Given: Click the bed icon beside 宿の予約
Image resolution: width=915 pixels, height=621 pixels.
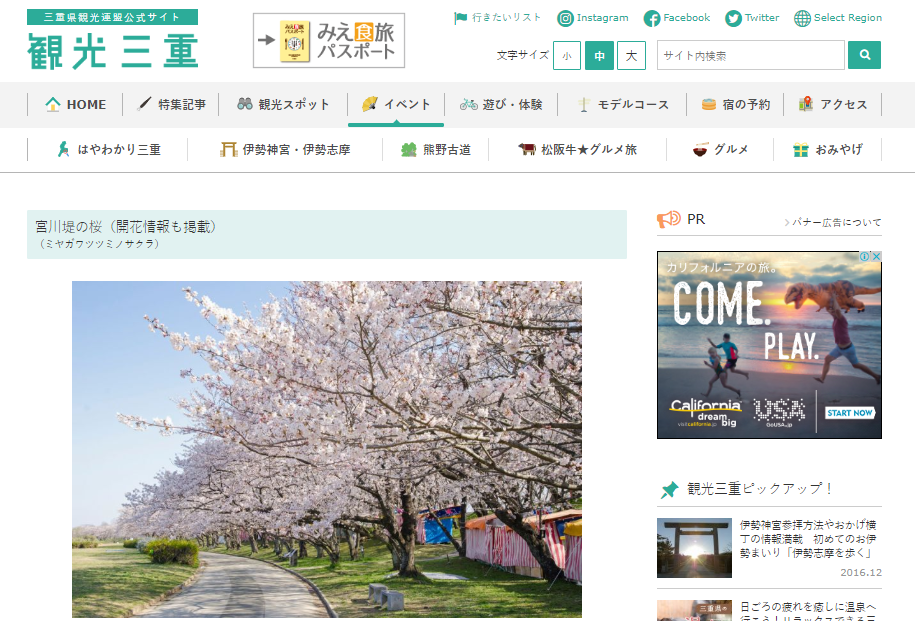Looking at the screenshot, I should (x=708, y=104).
